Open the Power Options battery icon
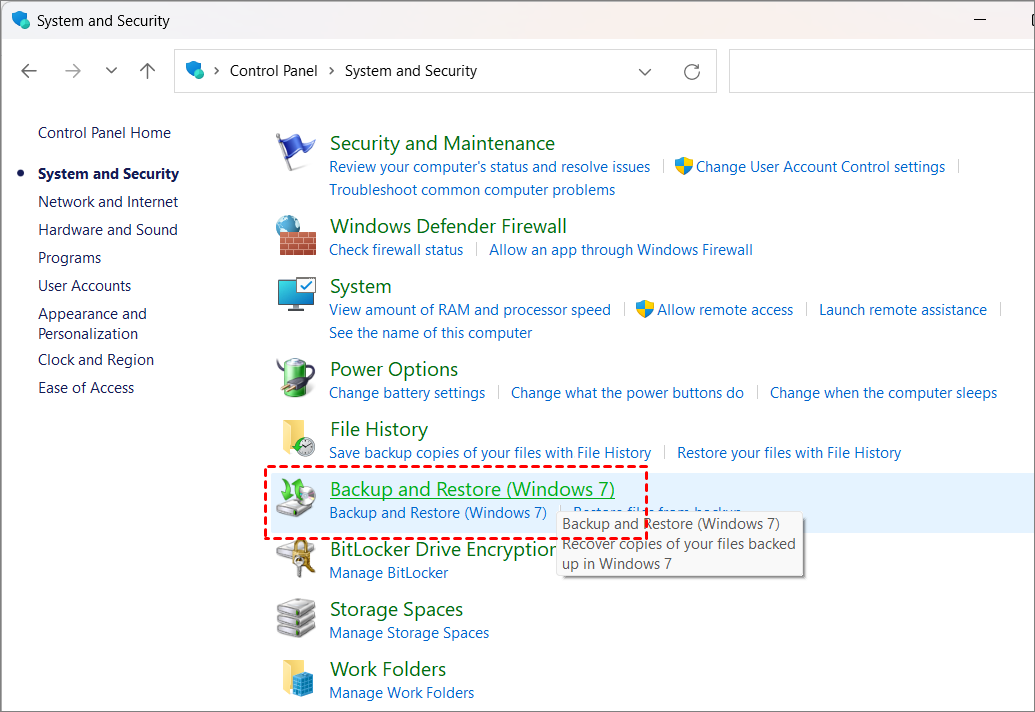 click(296, 380)
